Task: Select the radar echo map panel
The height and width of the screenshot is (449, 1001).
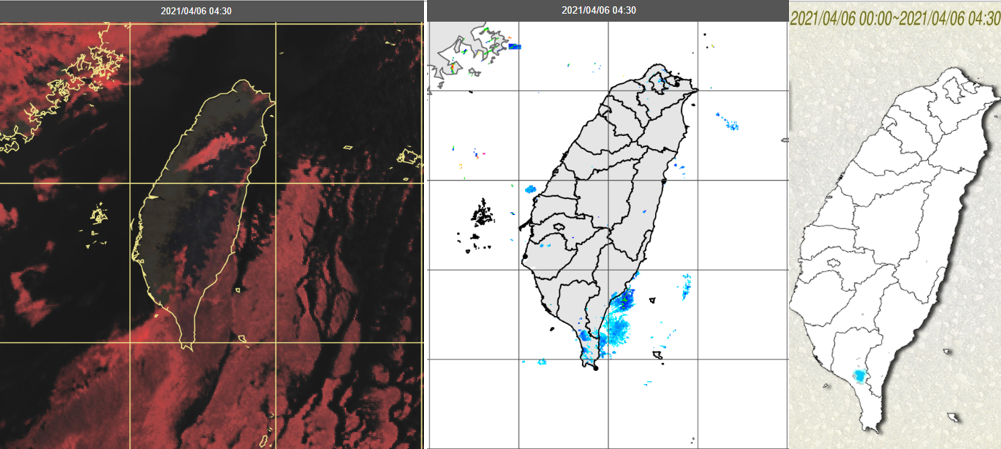Action: click(608, 235)
